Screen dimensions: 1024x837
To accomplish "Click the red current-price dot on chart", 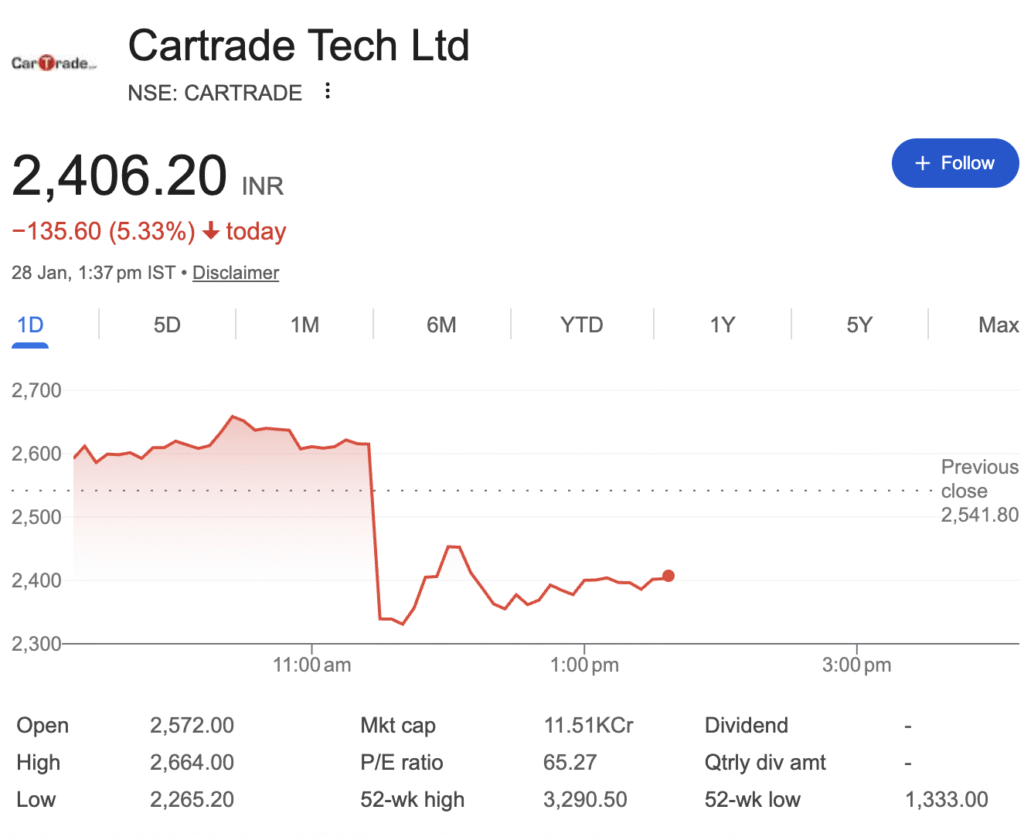I will coord(668,576).
